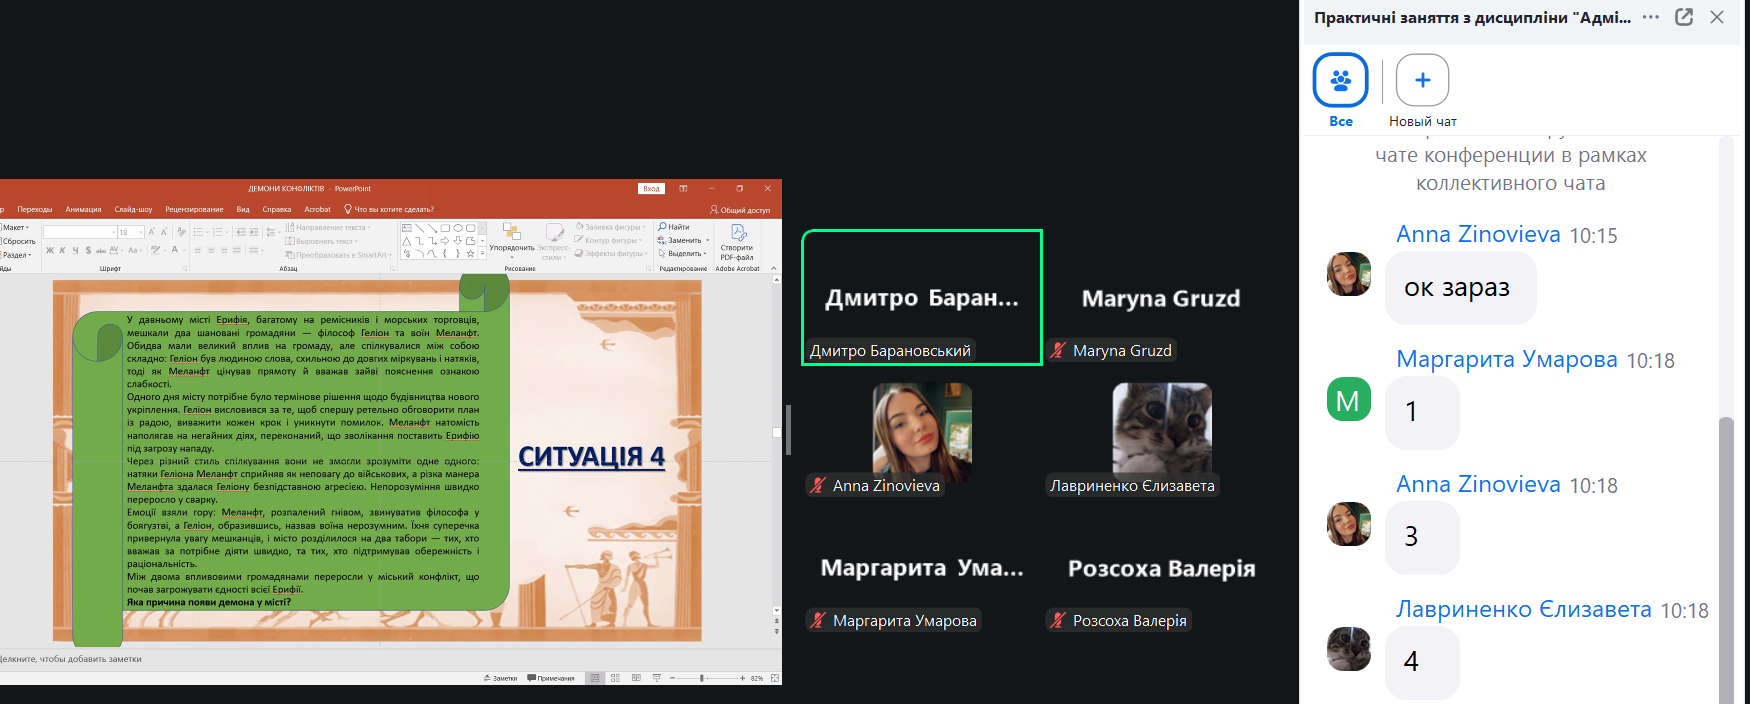Image resolution: width=1750 pixels, height=704 pixels.
Task: Open the Выделить dropdown
Action: [684, 254]
